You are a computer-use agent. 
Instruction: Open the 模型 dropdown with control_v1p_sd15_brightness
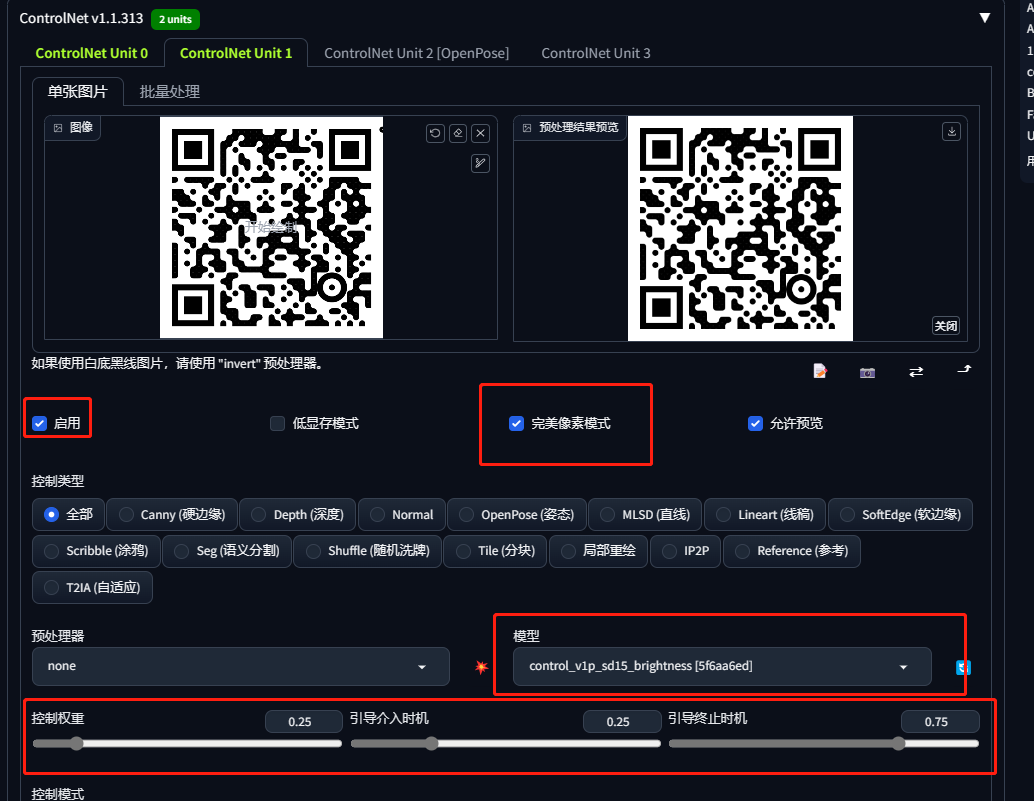[722, 667]
